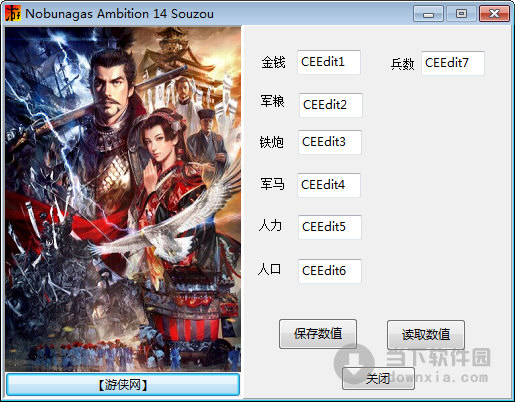Click the 金钱 input field CEEdit1

click(x=329, y=62)
